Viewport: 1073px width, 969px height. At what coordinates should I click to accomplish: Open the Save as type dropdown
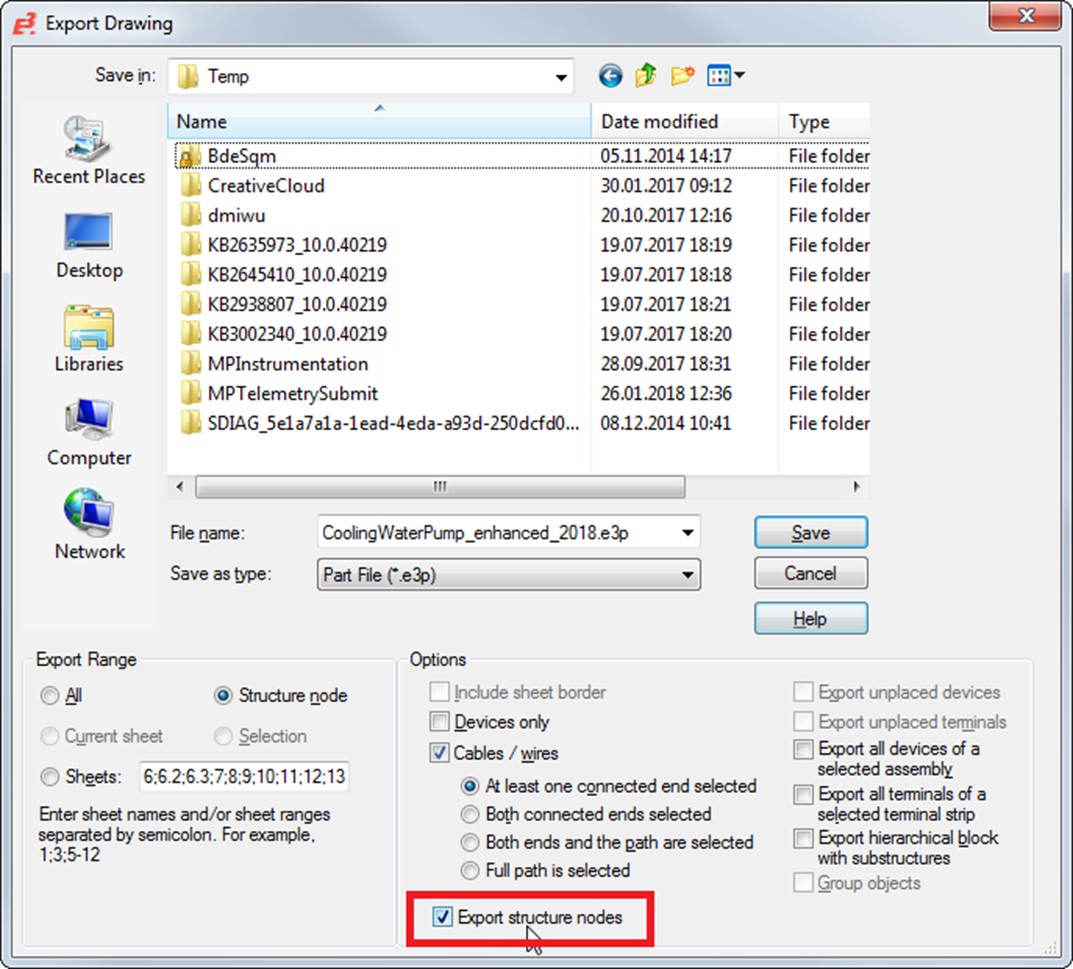687,575
